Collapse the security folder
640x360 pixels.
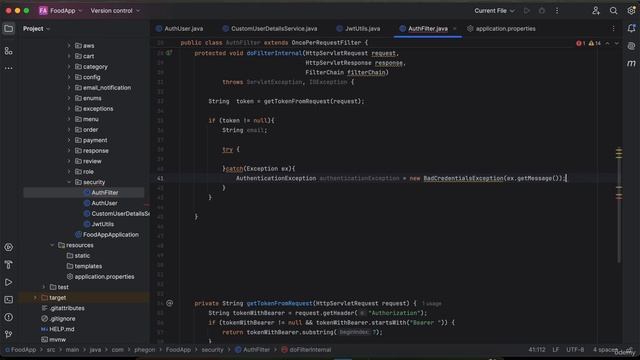pyautogui.click(x=69, y=182)
